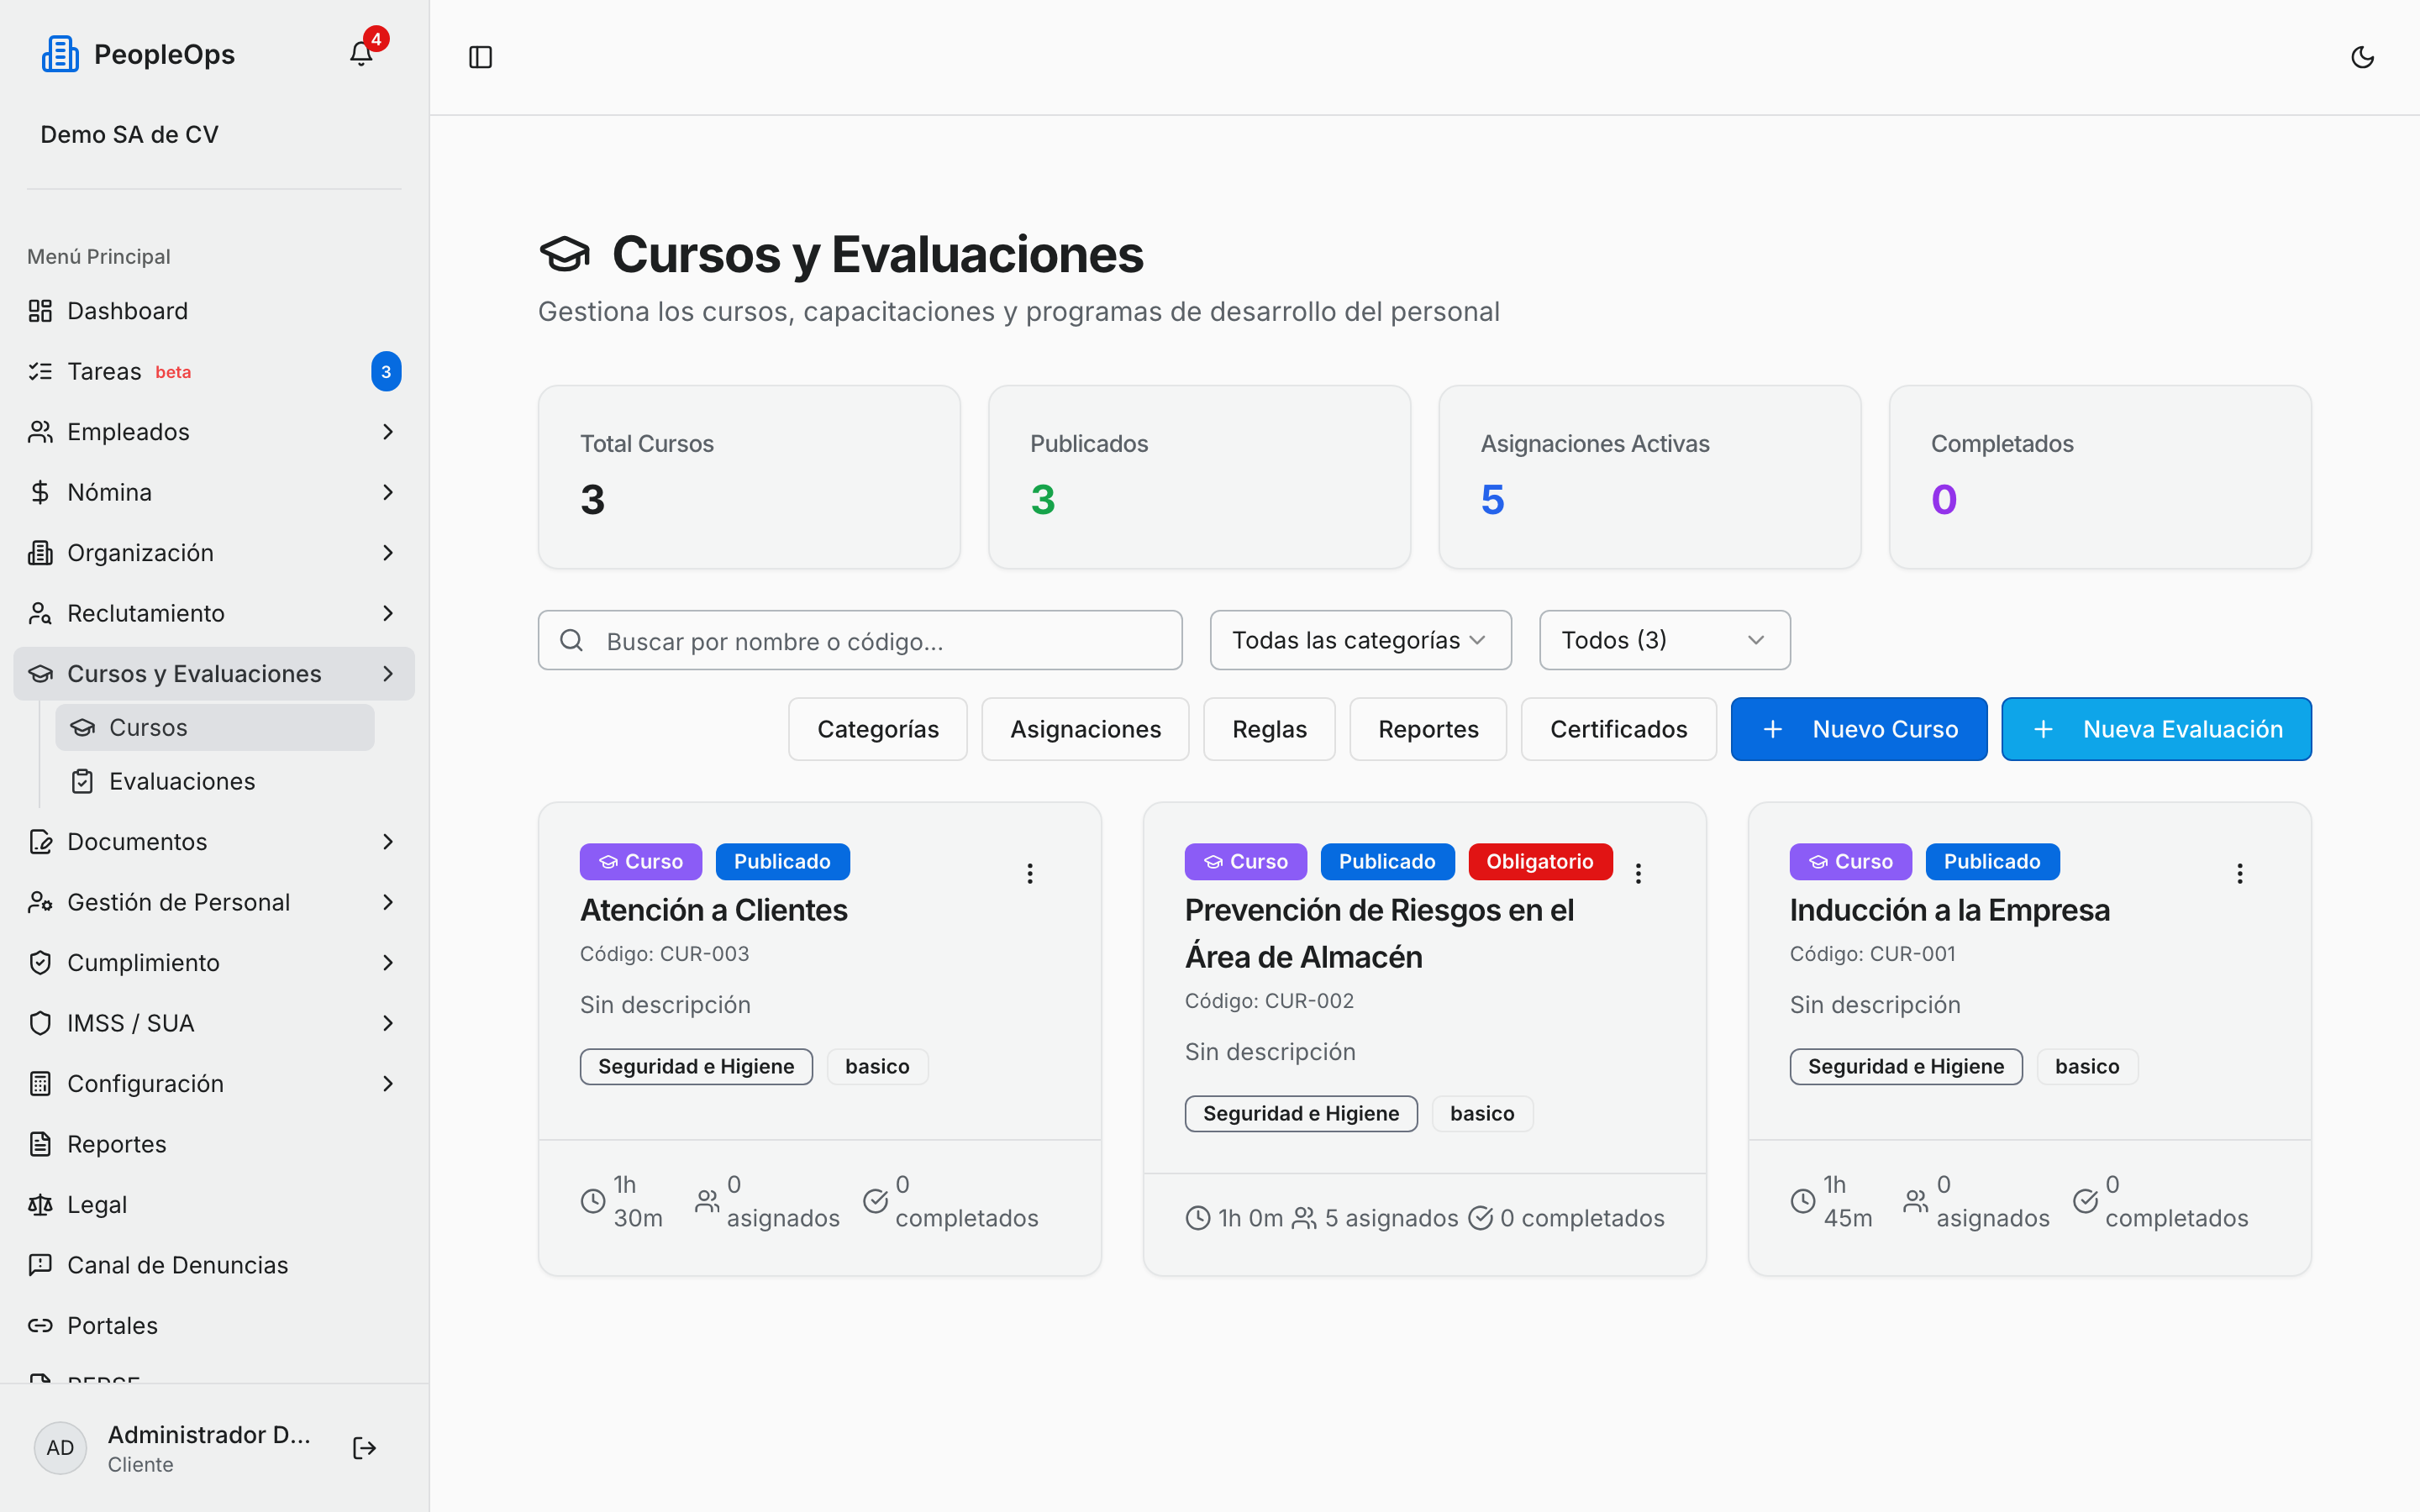Expand the Gestión de Personal chevron
This screenshot has width=2420, height=1512.
[388, 902]
